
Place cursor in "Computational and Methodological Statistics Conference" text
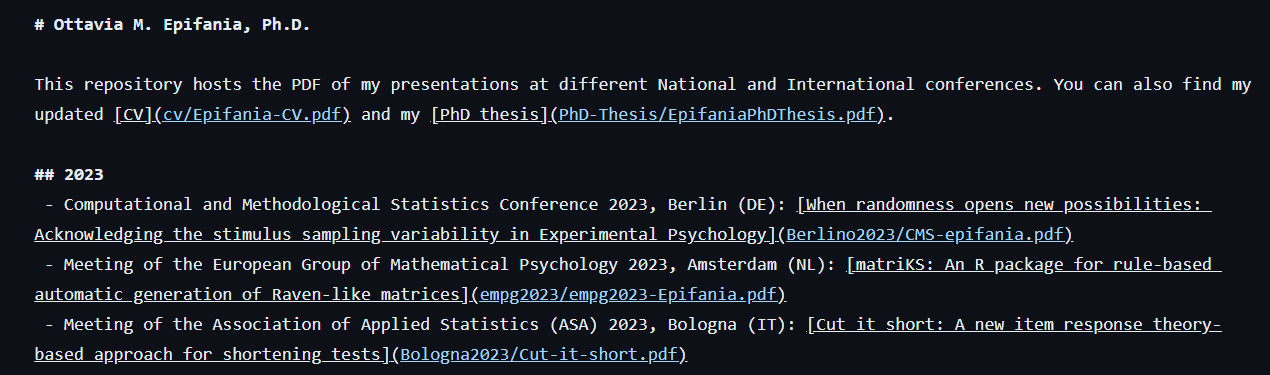[x=330, y=204]
